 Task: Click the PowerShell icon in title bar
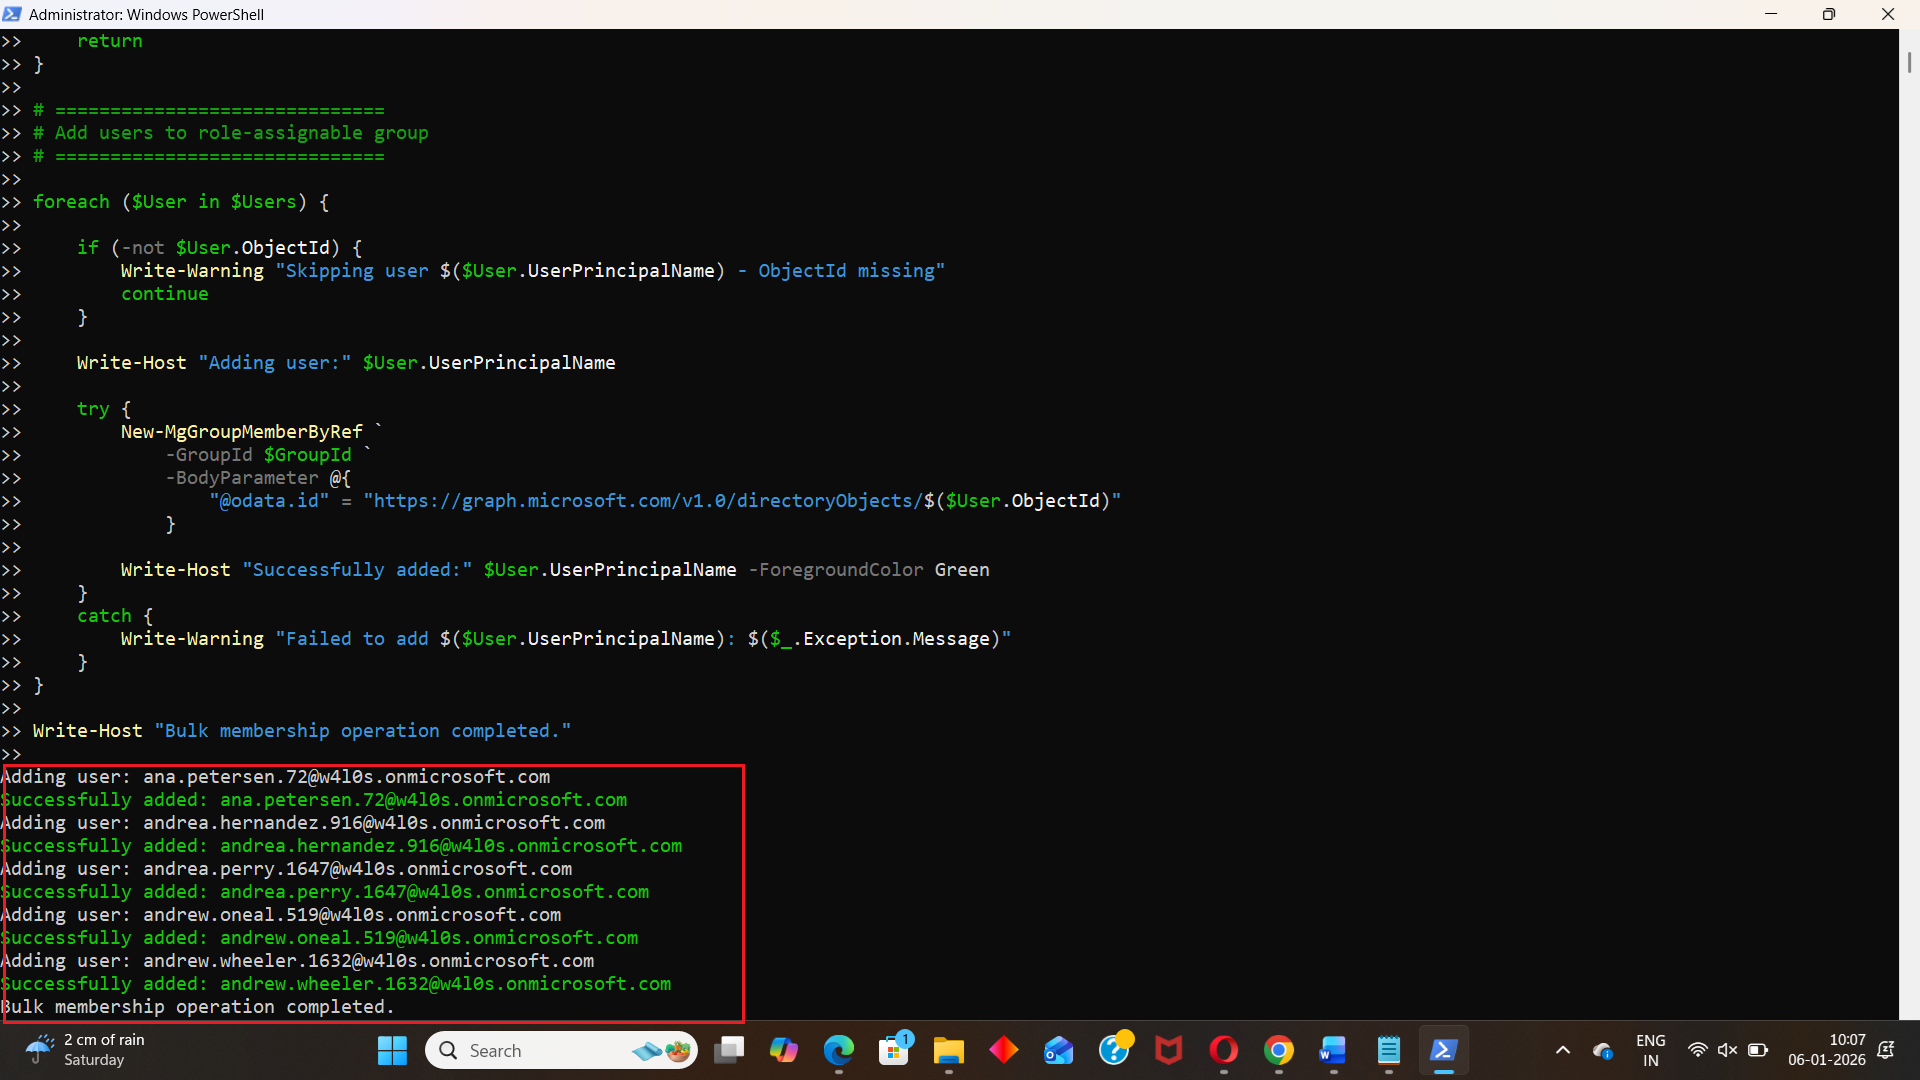click(x=12, y=14)
